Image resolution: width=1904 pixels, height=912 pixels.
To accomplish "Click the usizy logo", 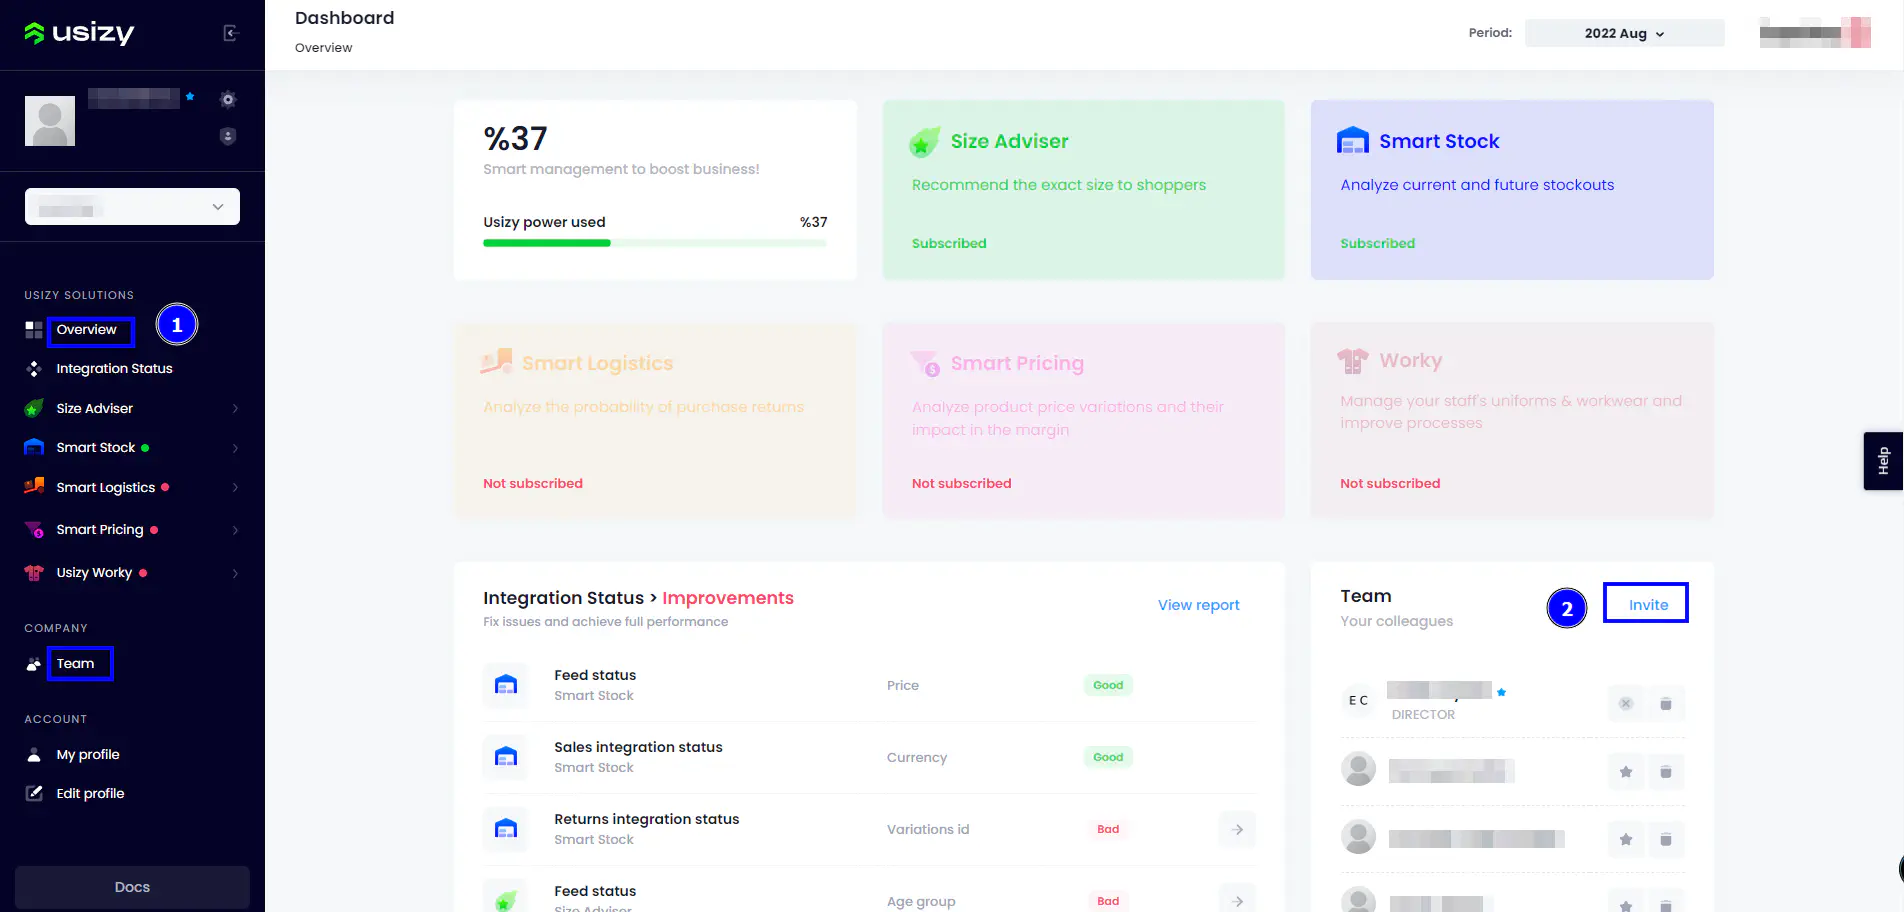I will click(x=79, y=33).
